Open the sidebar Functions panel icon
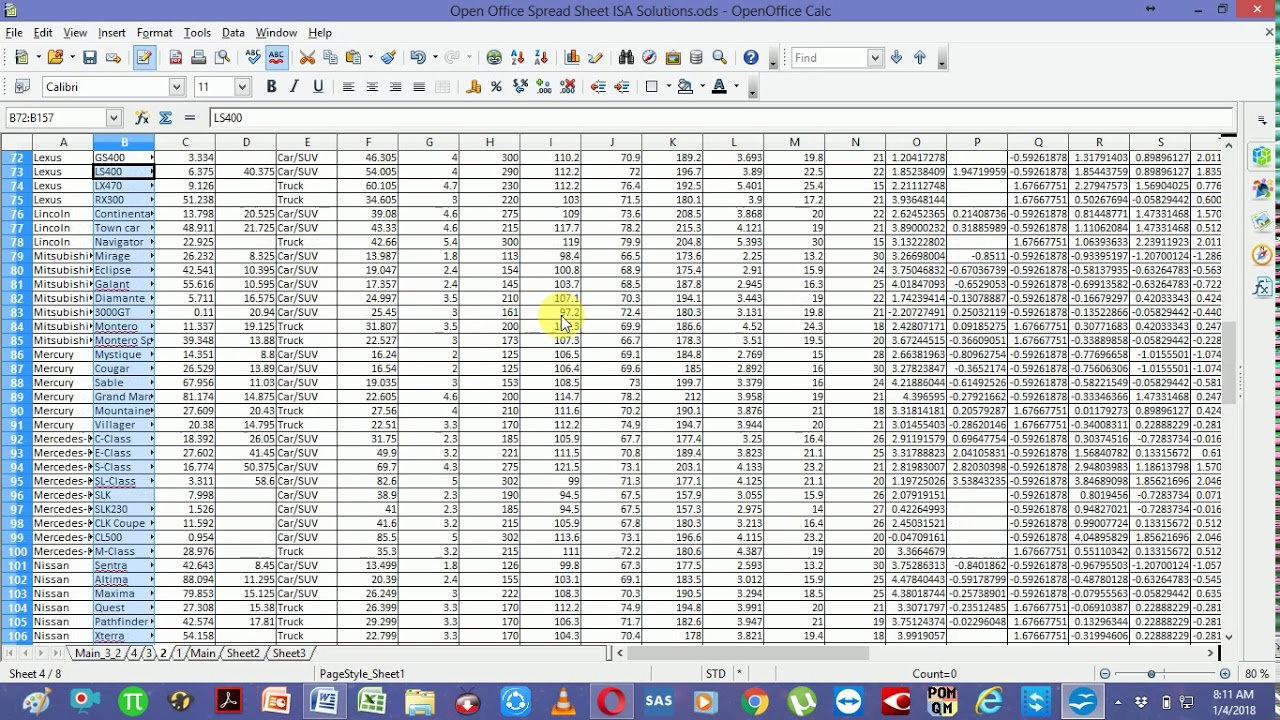 1262,288
